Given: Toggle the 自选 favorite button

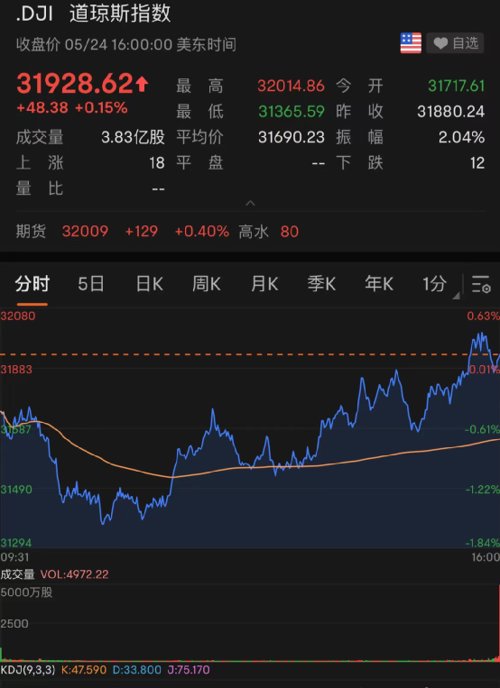Looking at the screenshot, I should (x=455, y=43).
